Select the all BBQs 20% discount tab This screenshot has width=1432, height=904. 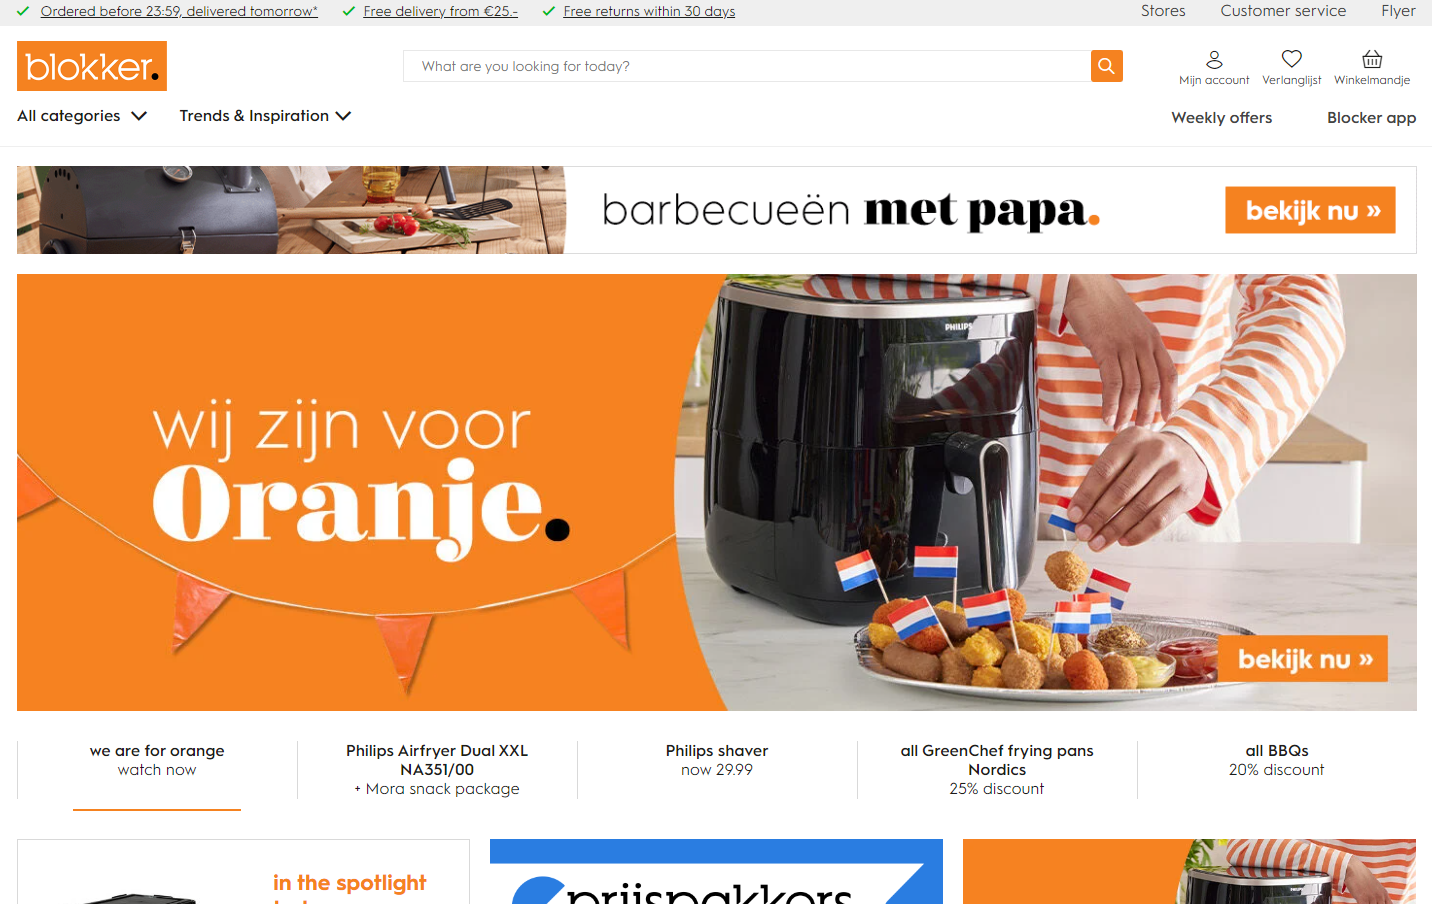1276,760
